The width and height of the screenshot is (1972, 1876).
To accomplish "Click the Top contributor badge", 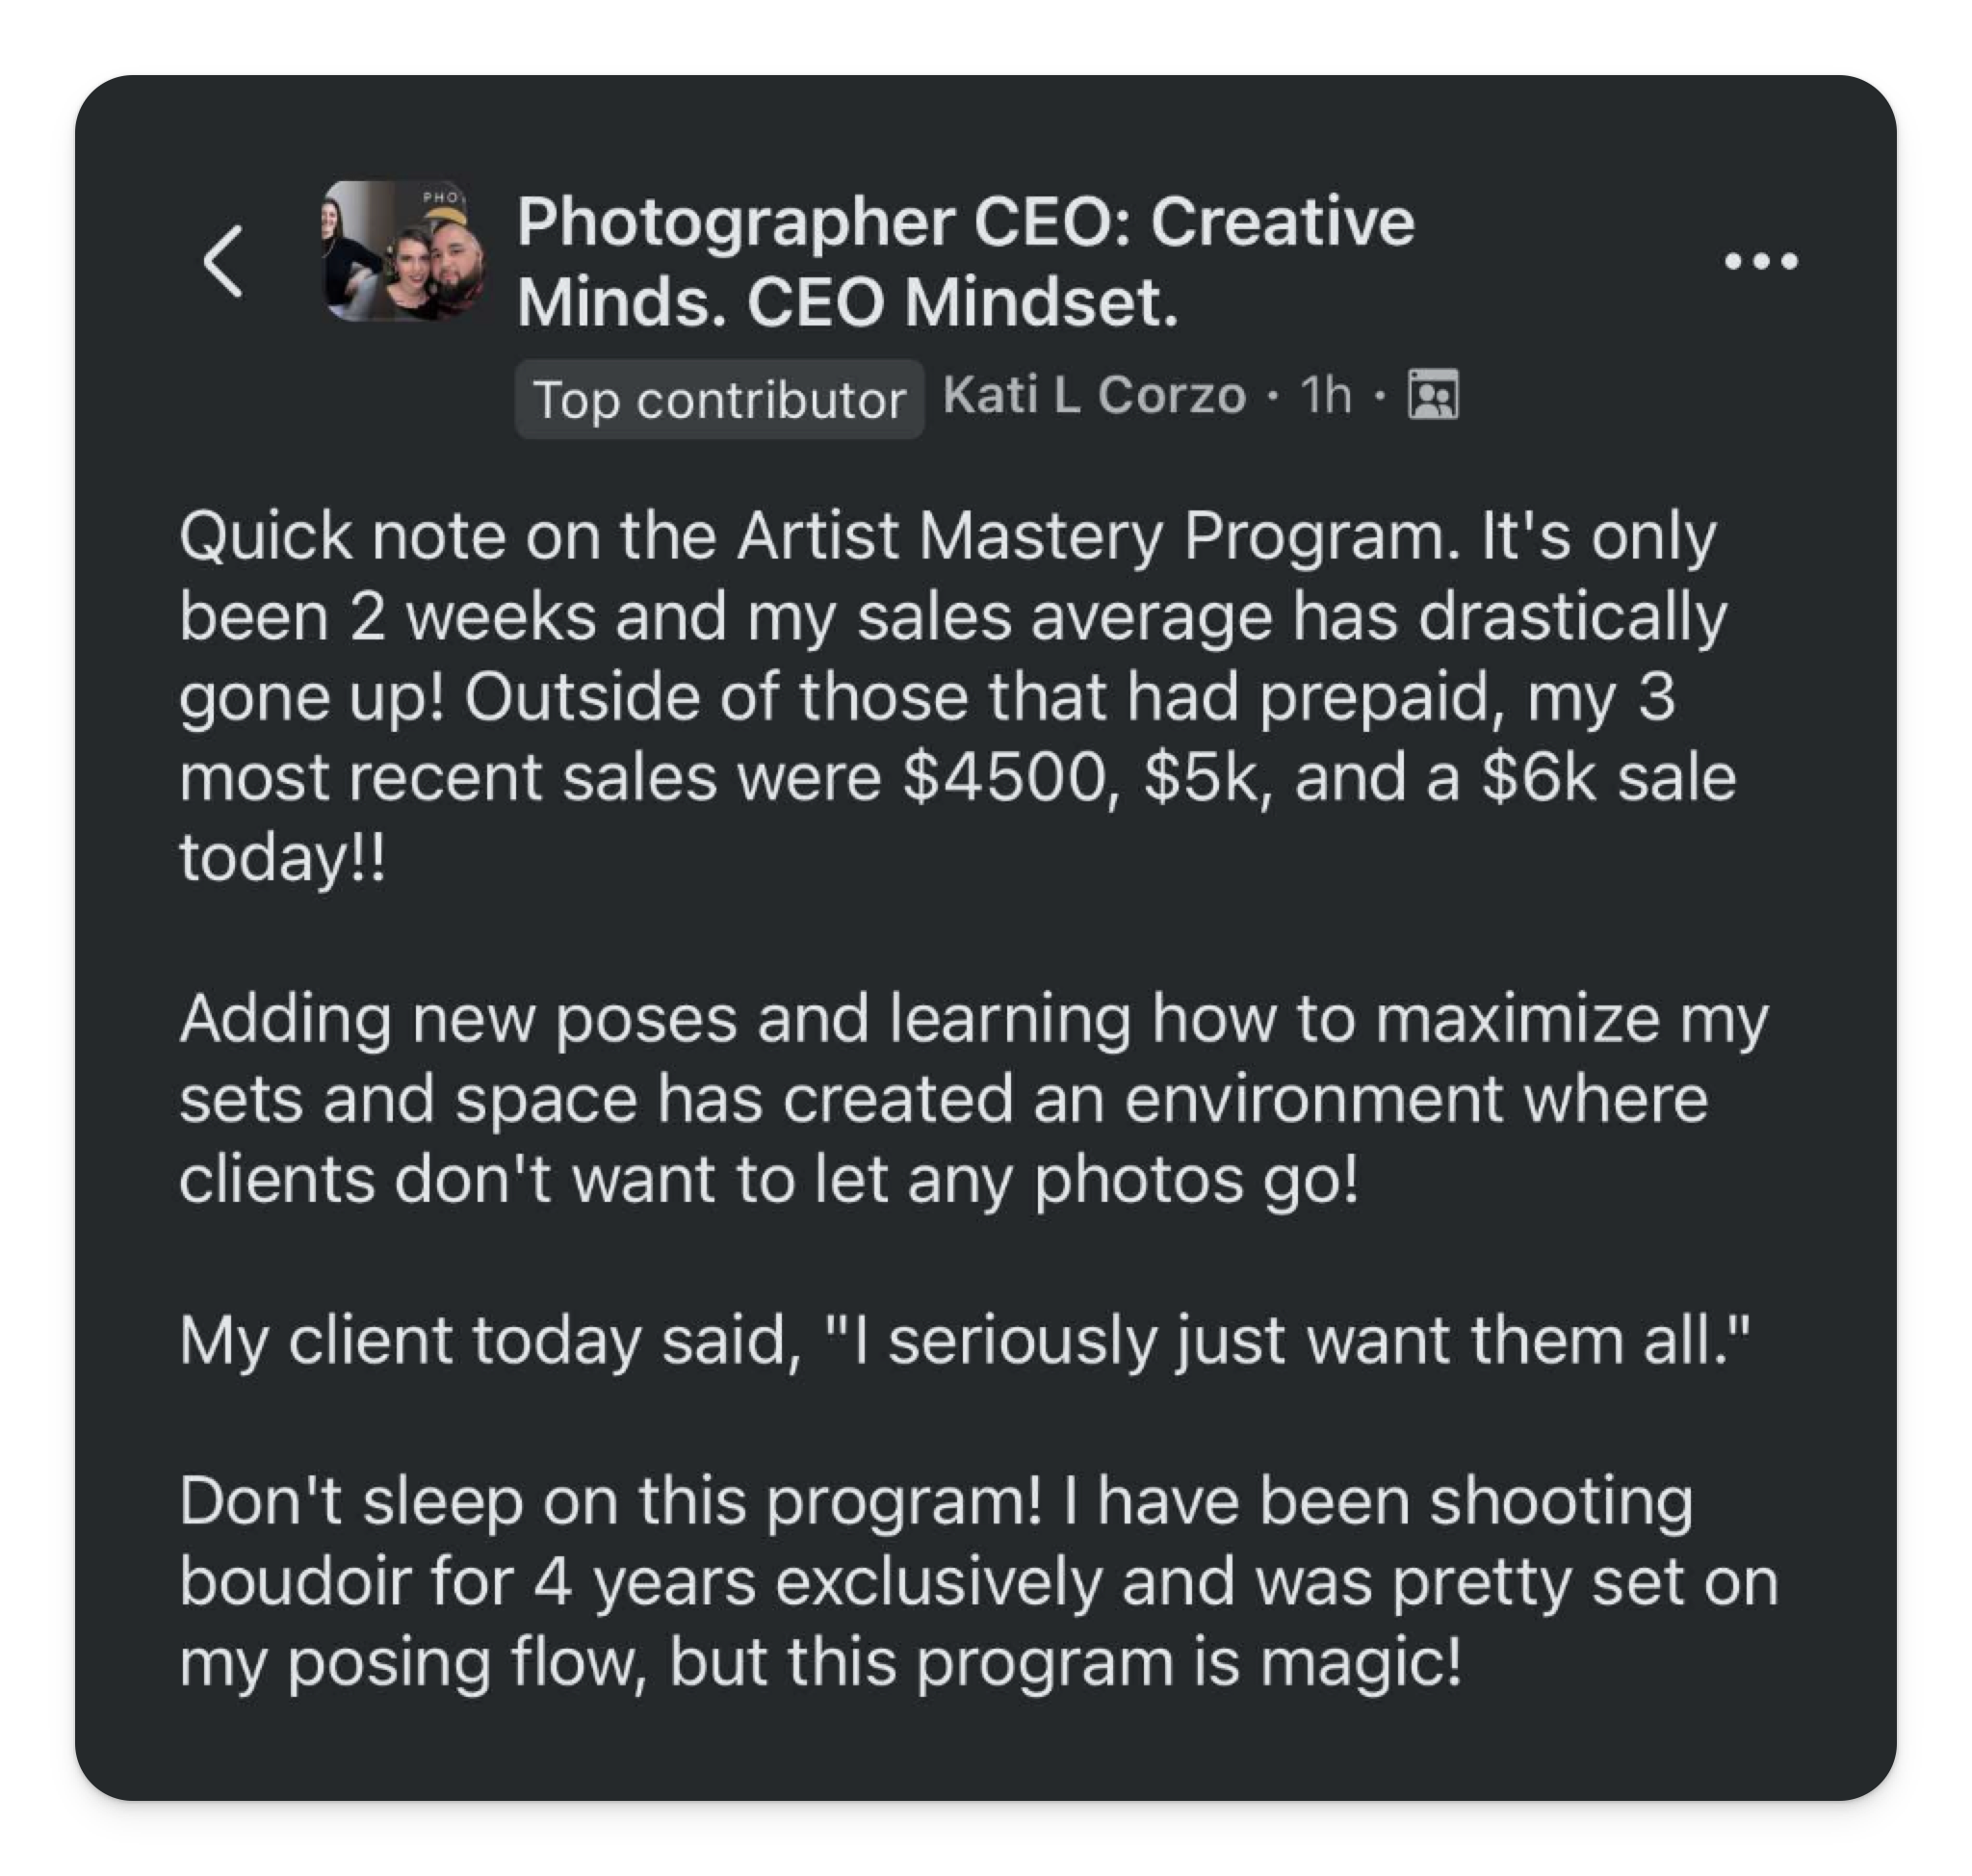I will (719, 399).
